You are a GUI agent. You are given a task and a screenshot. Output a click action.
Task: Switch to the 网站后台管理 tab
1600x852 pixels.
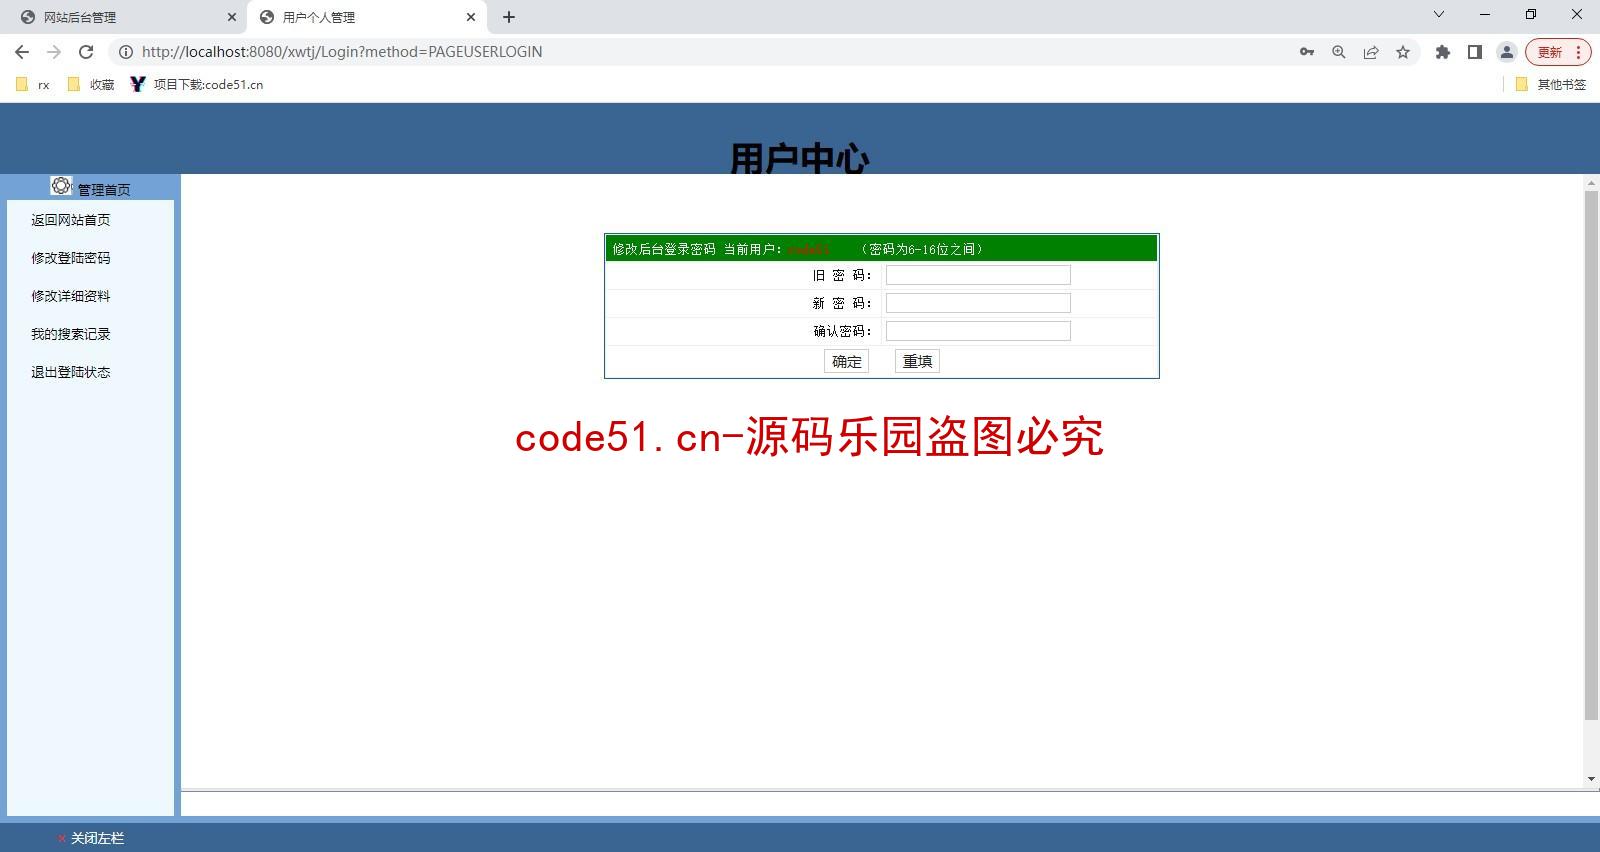coord(124,17)
